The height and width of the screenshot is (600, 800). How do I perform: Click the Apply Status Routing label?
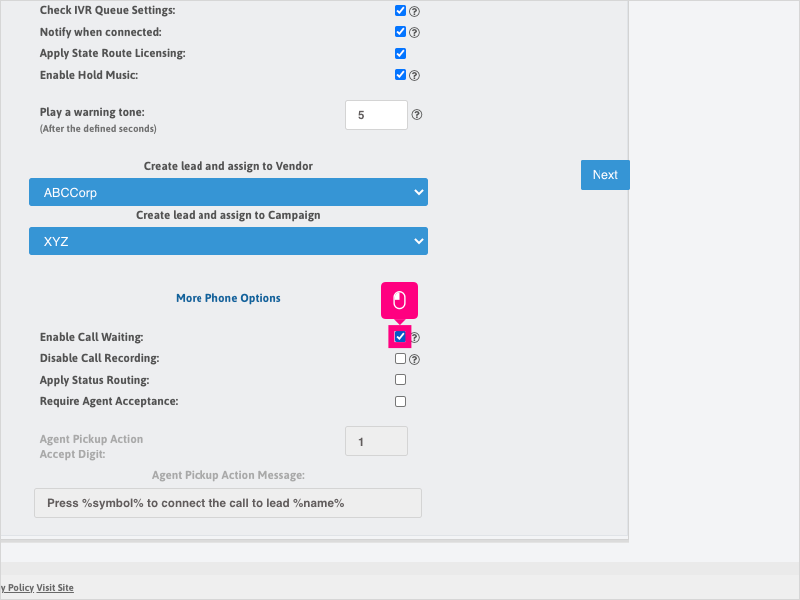[95, 380]
